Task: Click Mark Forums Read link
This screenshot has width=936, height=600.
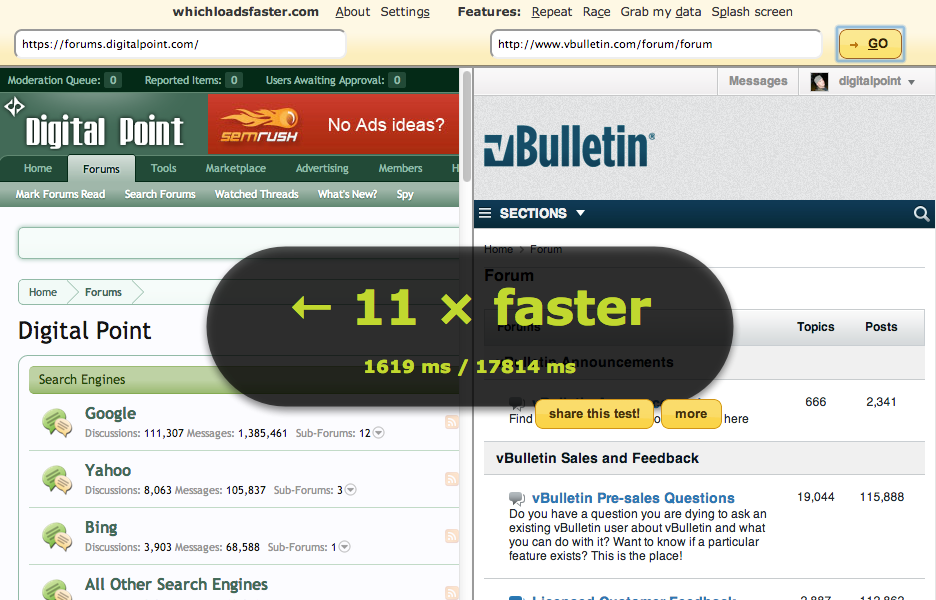Action: (60, 194)
